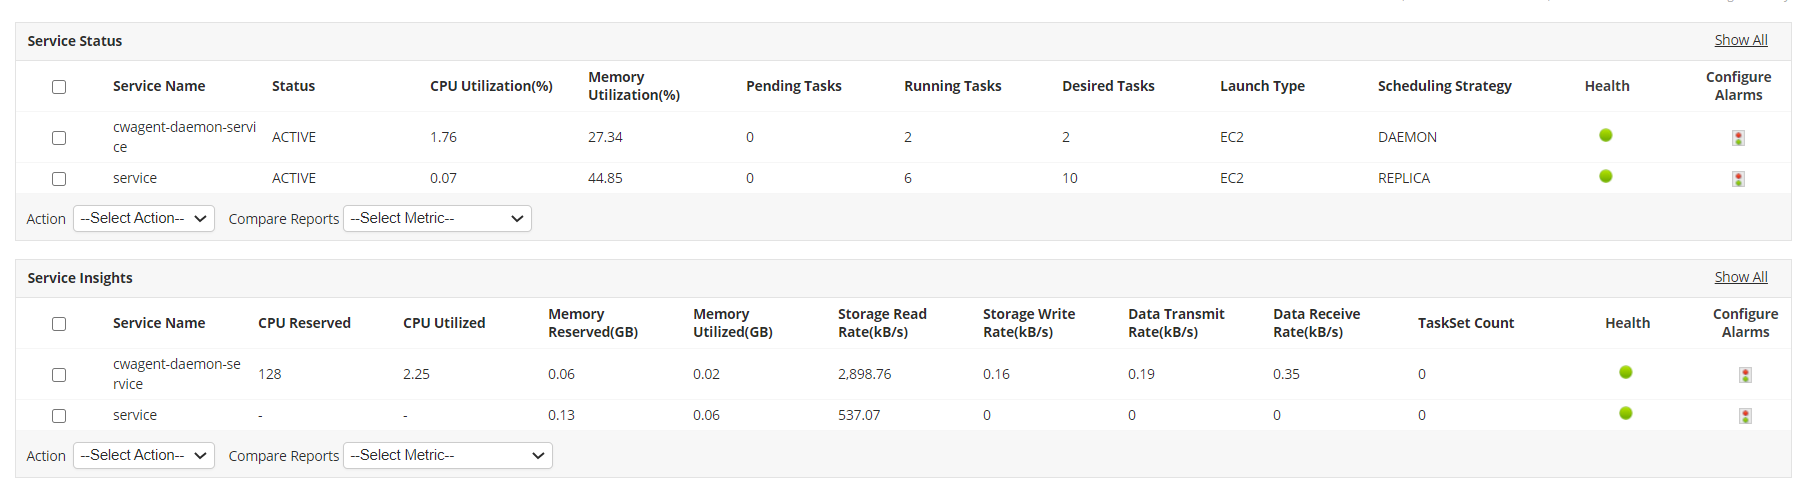This screenshot has width=1806, height=488.
Task: Click green health indicator of cwagent-daemon-service in Service Insights
Action: [x=1626, y=372]
